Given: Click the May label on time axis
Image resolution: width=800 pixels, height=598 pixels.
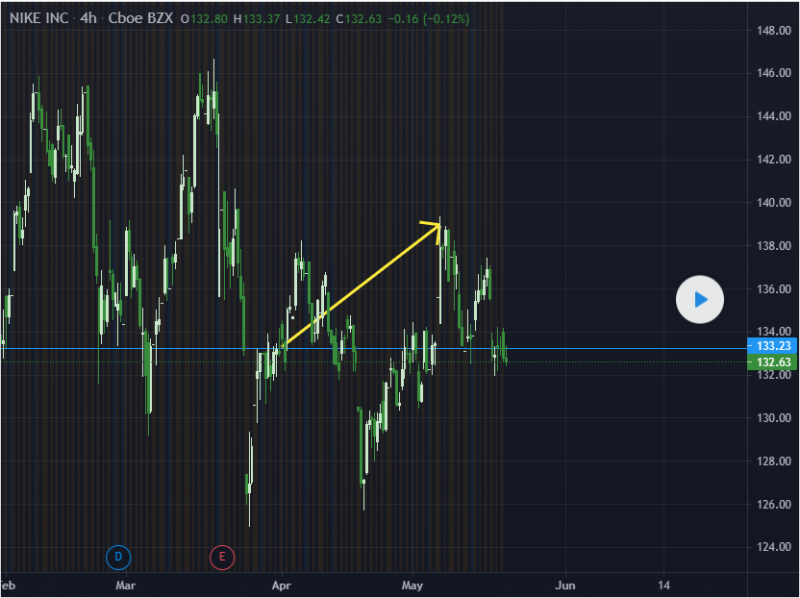Looking at the screenshot, I should [413, 583].
